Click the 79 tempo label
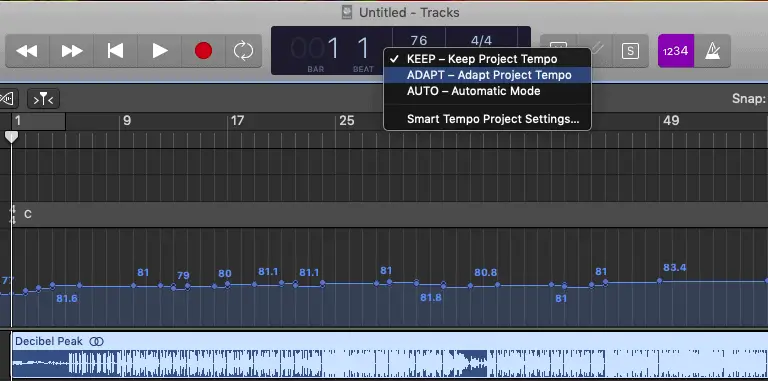Viewport: 768px width, 381px height. pos(183,275)
